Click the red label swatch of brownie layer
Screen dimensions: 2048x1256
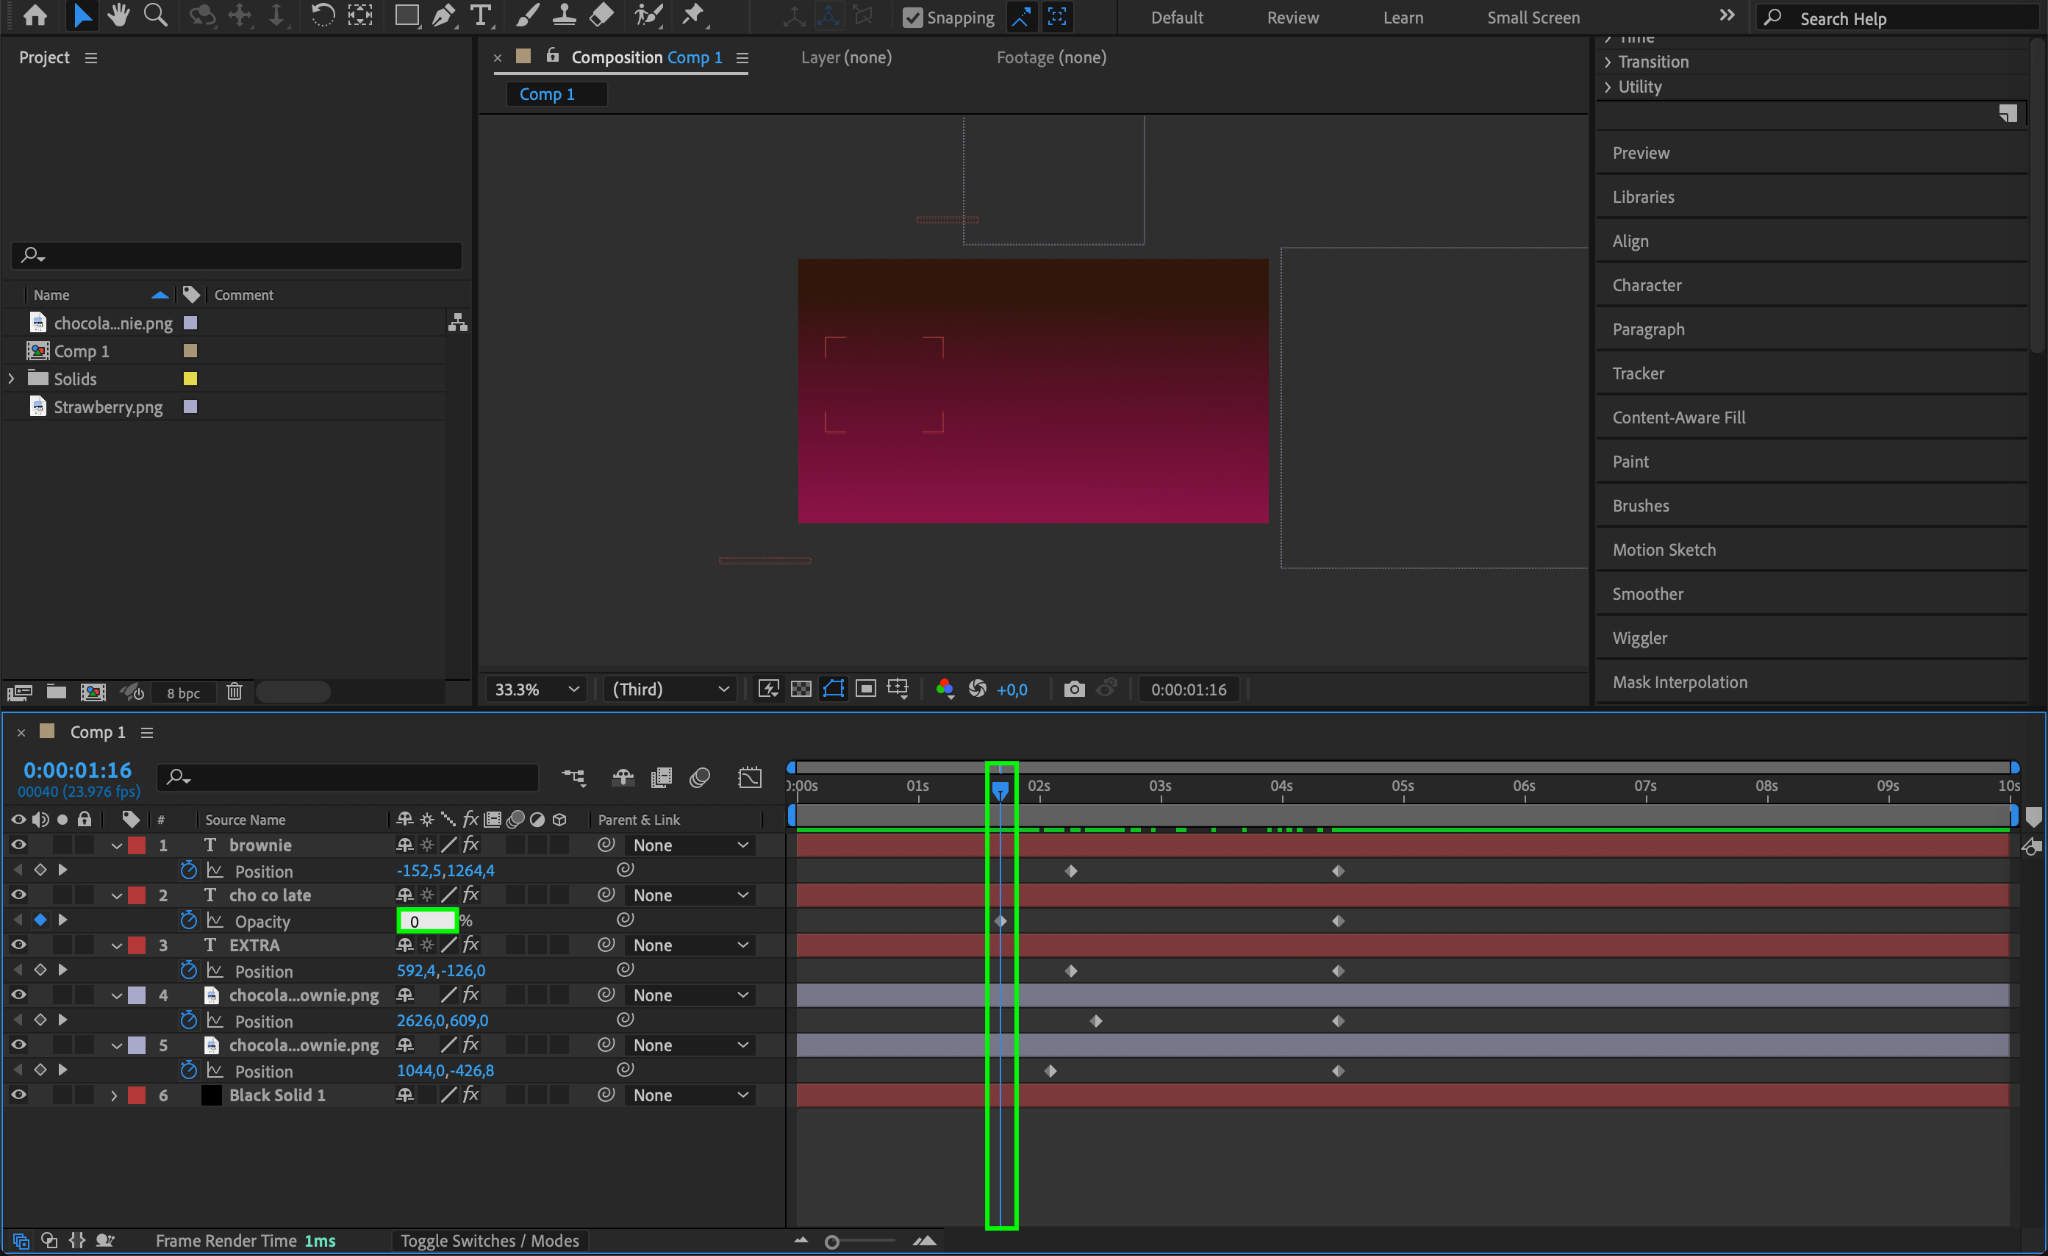[x=137, y=845]
